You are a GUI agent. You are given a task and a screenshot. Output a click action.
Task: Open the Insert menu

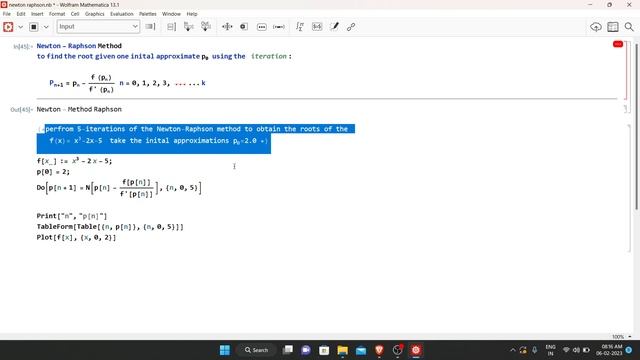(37, 14)
